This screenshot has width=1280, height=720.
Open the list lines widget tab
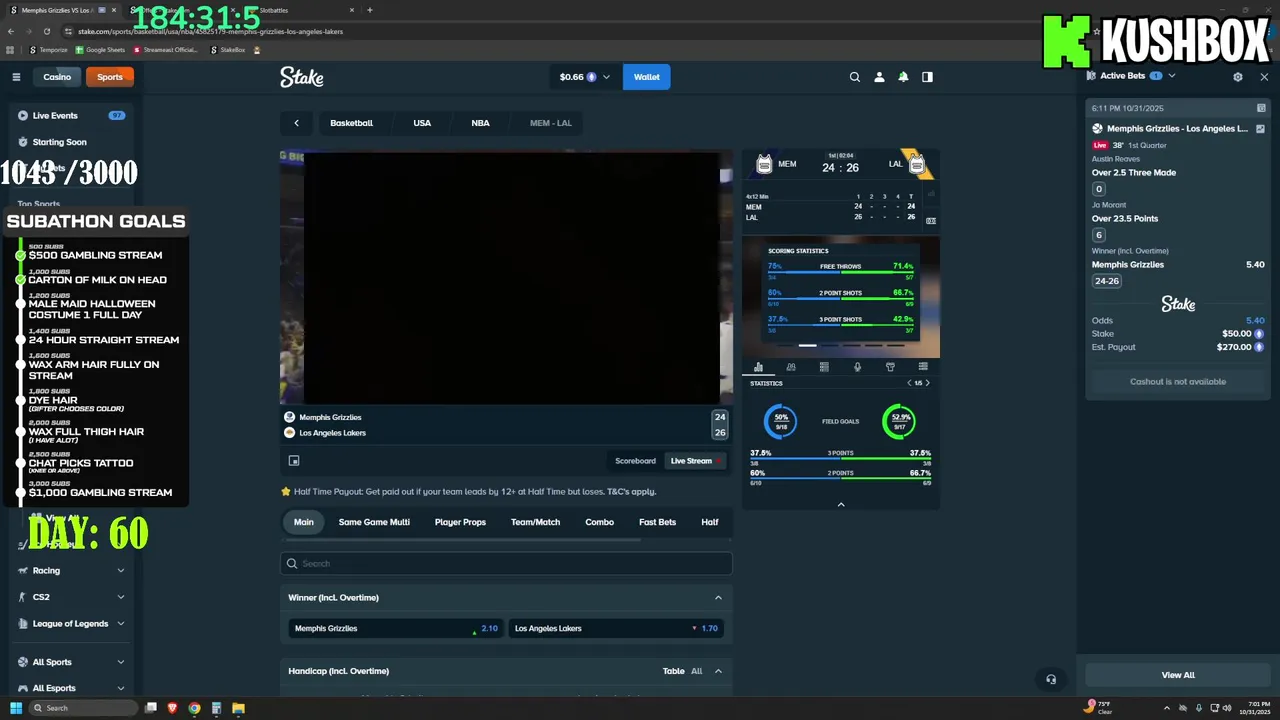tap(923, 367)
